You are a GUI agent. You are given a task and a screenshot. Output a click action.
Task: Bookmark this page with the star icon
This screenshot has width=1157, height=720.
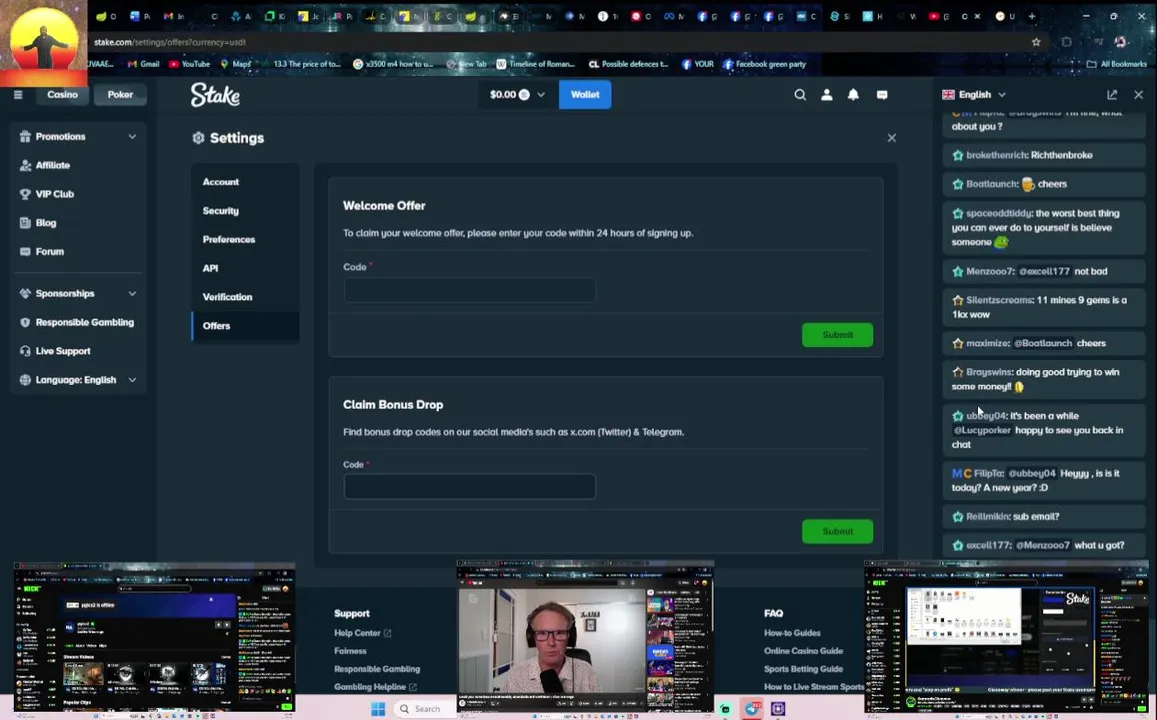pyautogui.click(x=1036, y=42)
